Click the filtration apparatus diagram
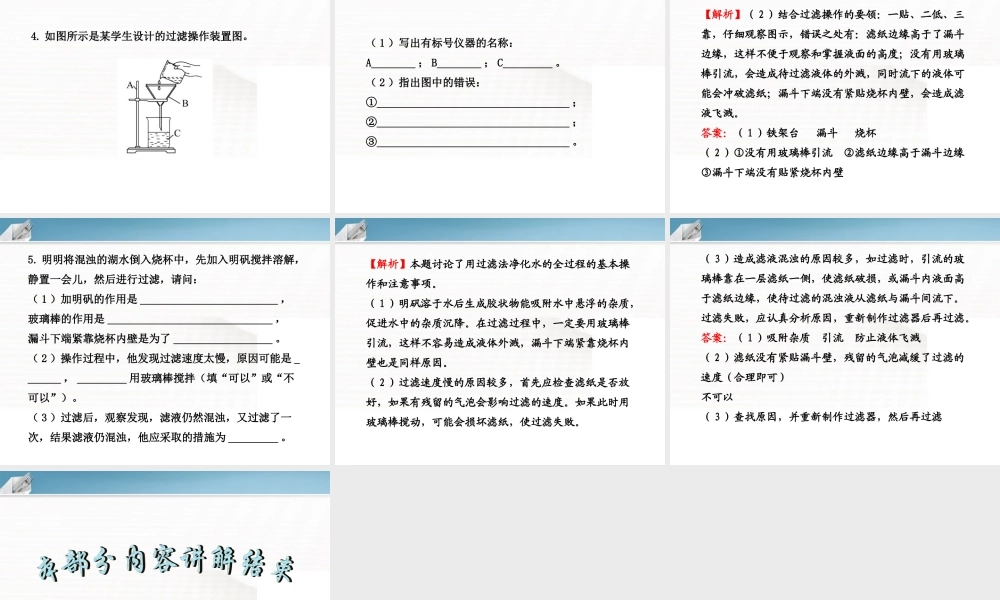 [165, 107]
